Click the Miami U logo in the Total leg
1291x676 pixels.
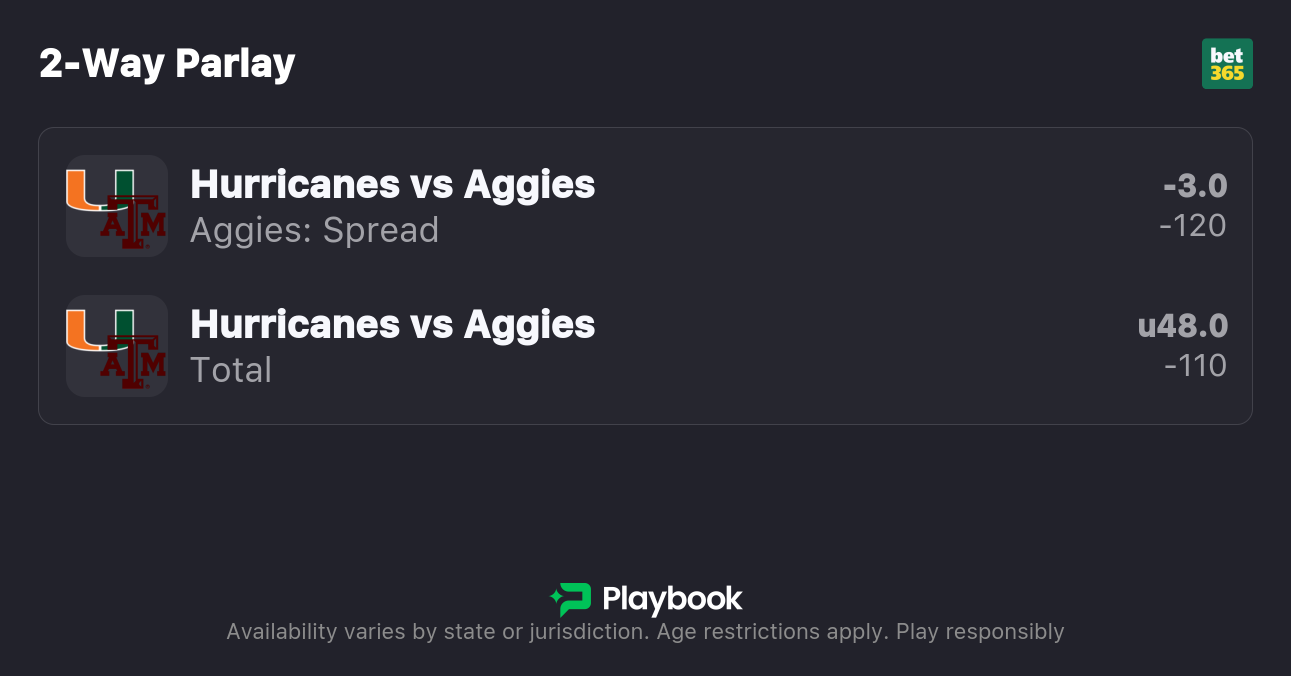[98, 330]
